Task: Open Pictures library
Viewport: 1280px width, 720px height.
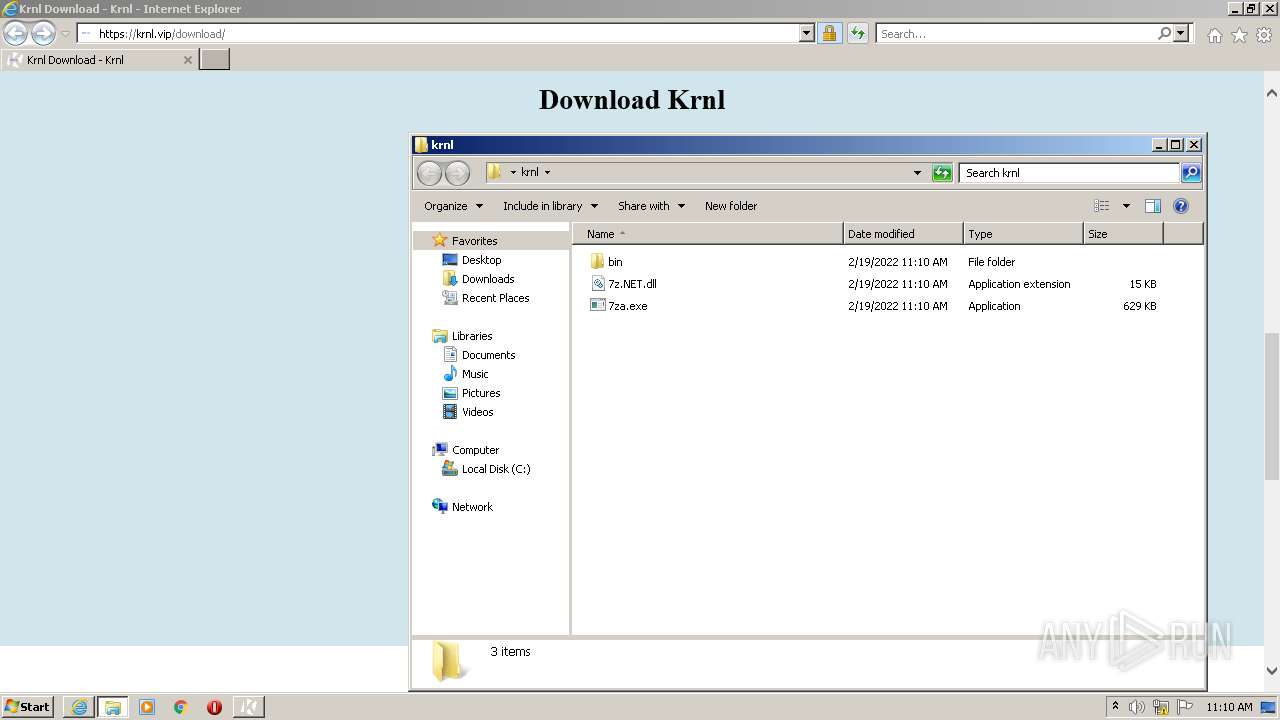Action: tap(481, 393)
